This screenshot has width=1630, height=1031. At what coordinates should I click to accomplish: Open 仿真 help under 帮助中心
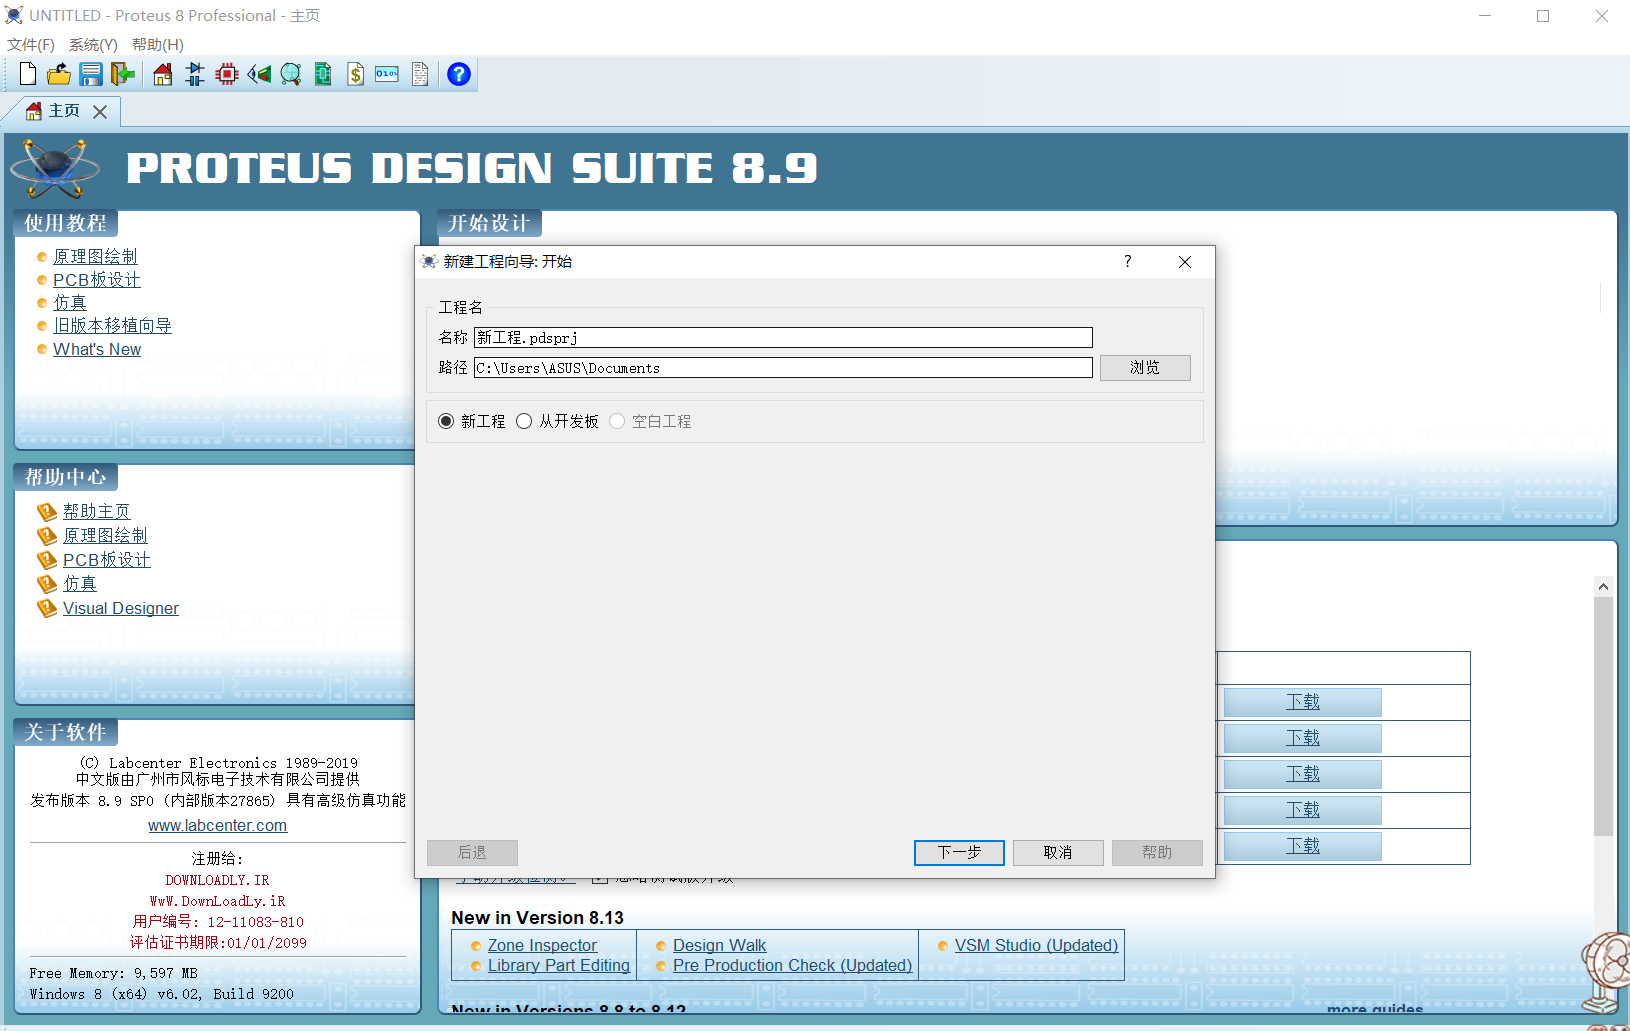pyautogui.click(x=80, y=584)
